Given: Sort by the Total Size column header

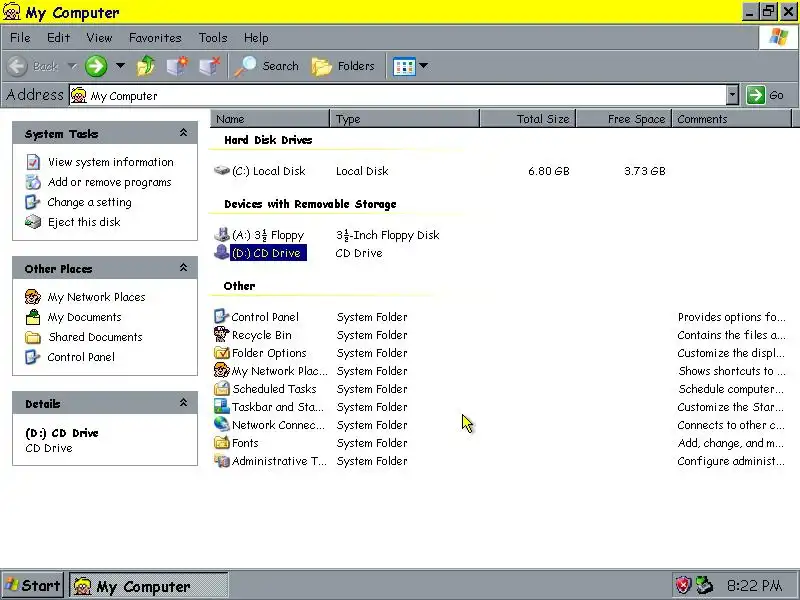Looking at the screenshot, I should (x=528, y=119).
